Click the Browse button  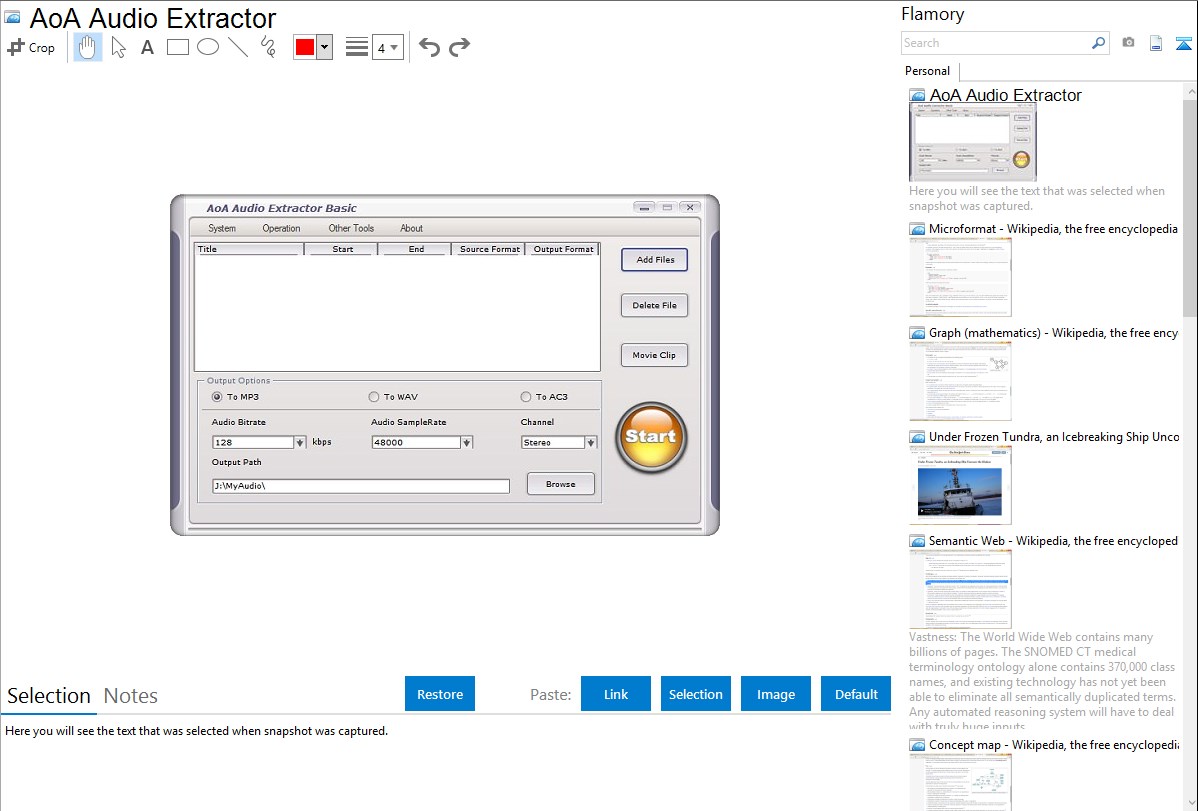tap(561, 484)
